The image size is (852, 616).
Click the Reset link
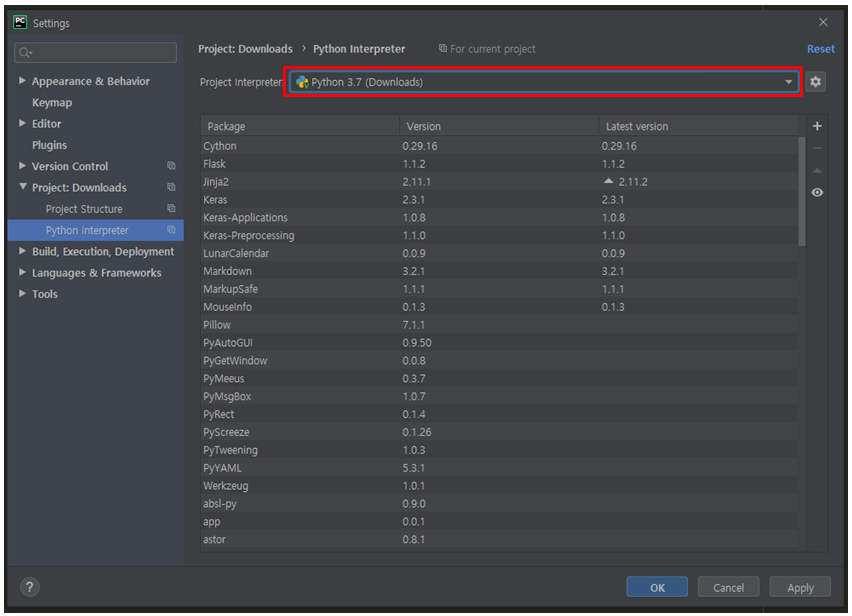click(820, 49)
